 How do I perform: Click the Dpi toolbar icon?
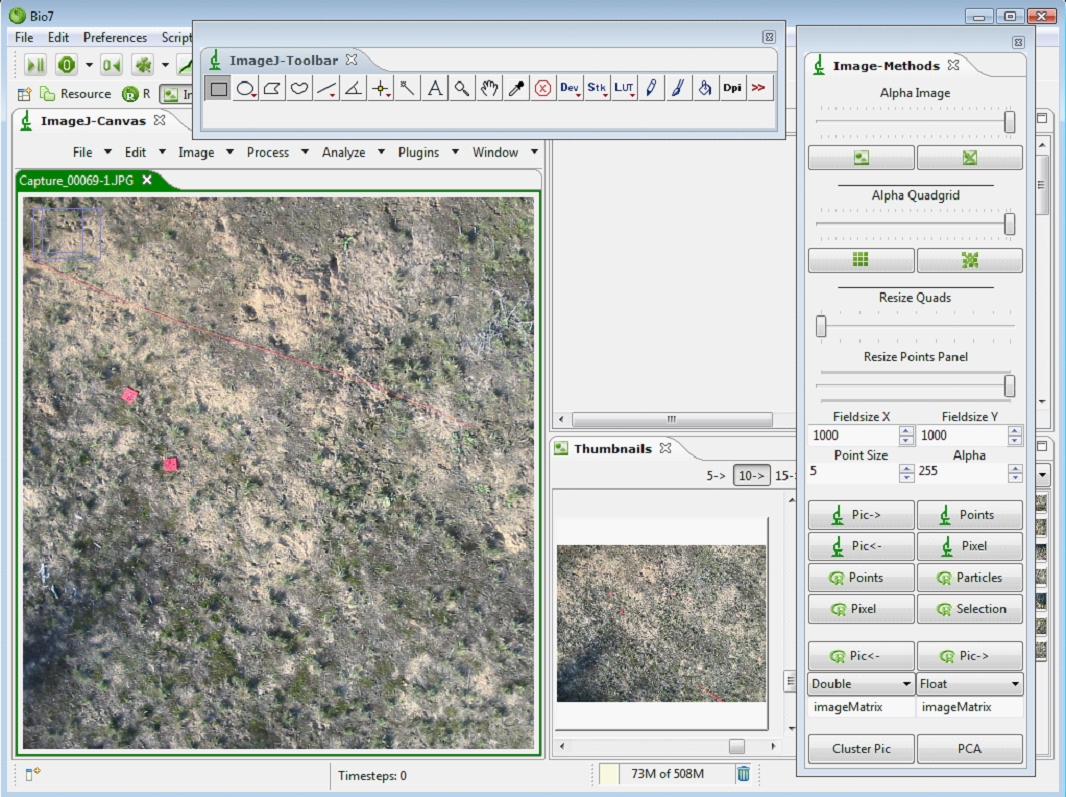(x=732, y=88)
